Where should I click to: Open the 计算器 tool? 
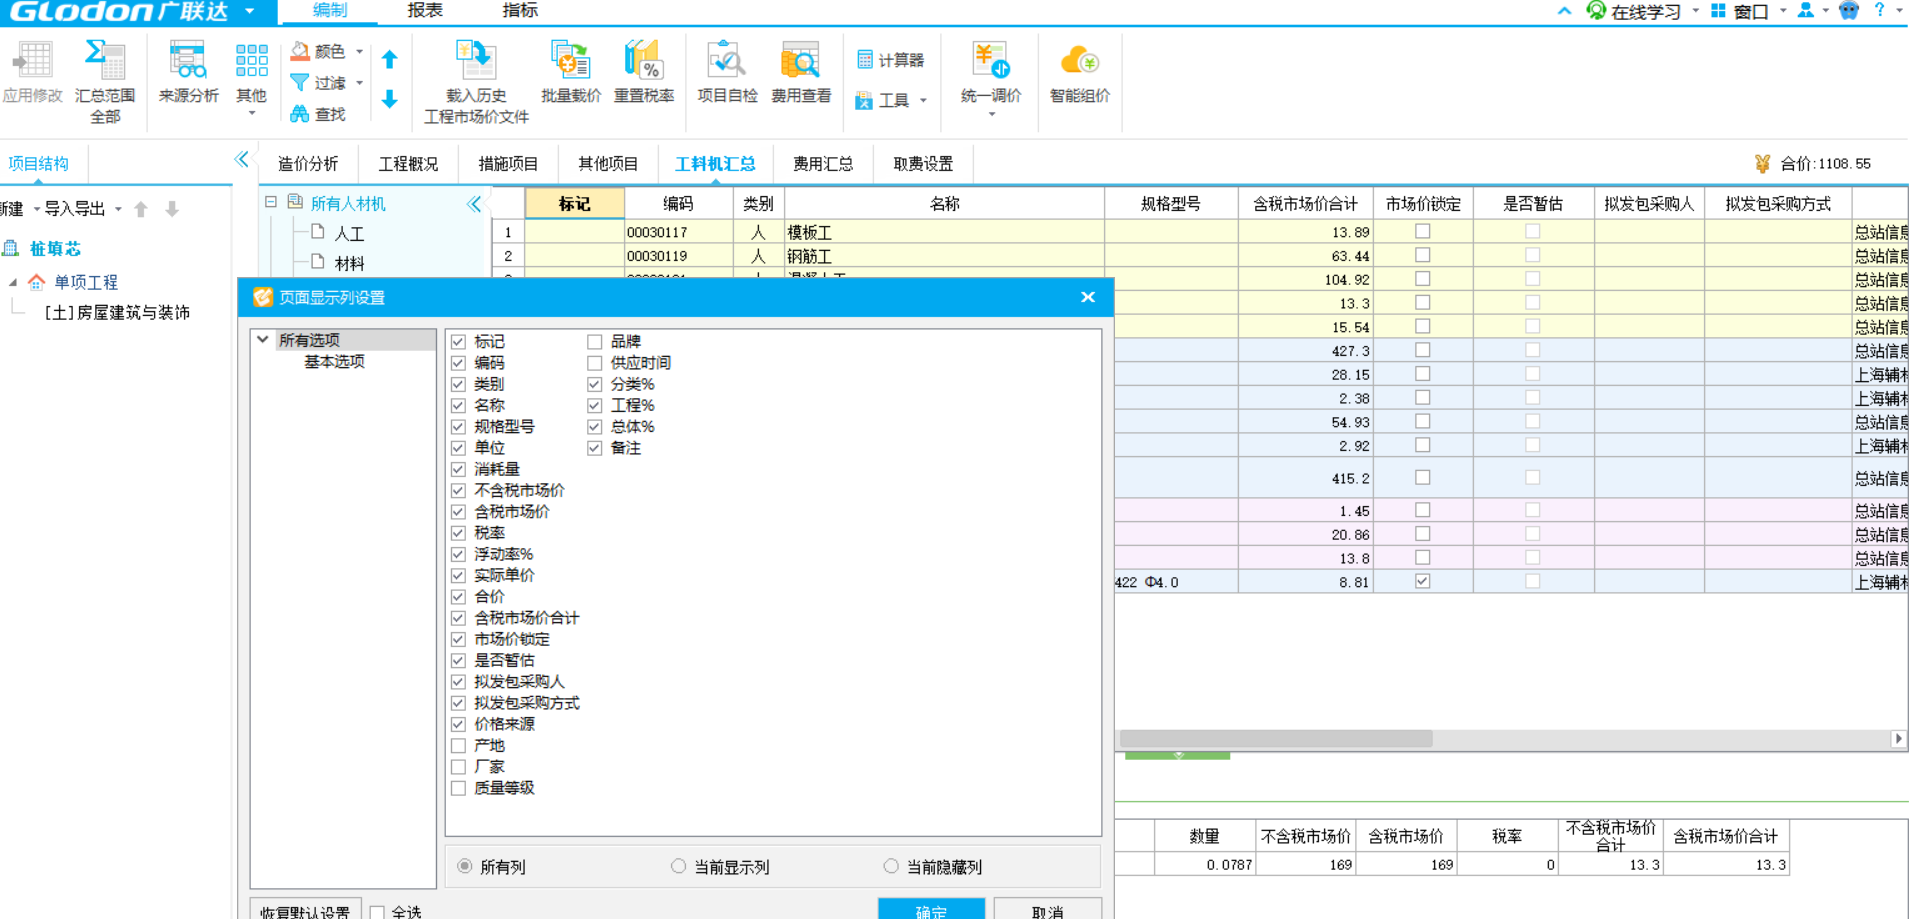pos(890,60)
